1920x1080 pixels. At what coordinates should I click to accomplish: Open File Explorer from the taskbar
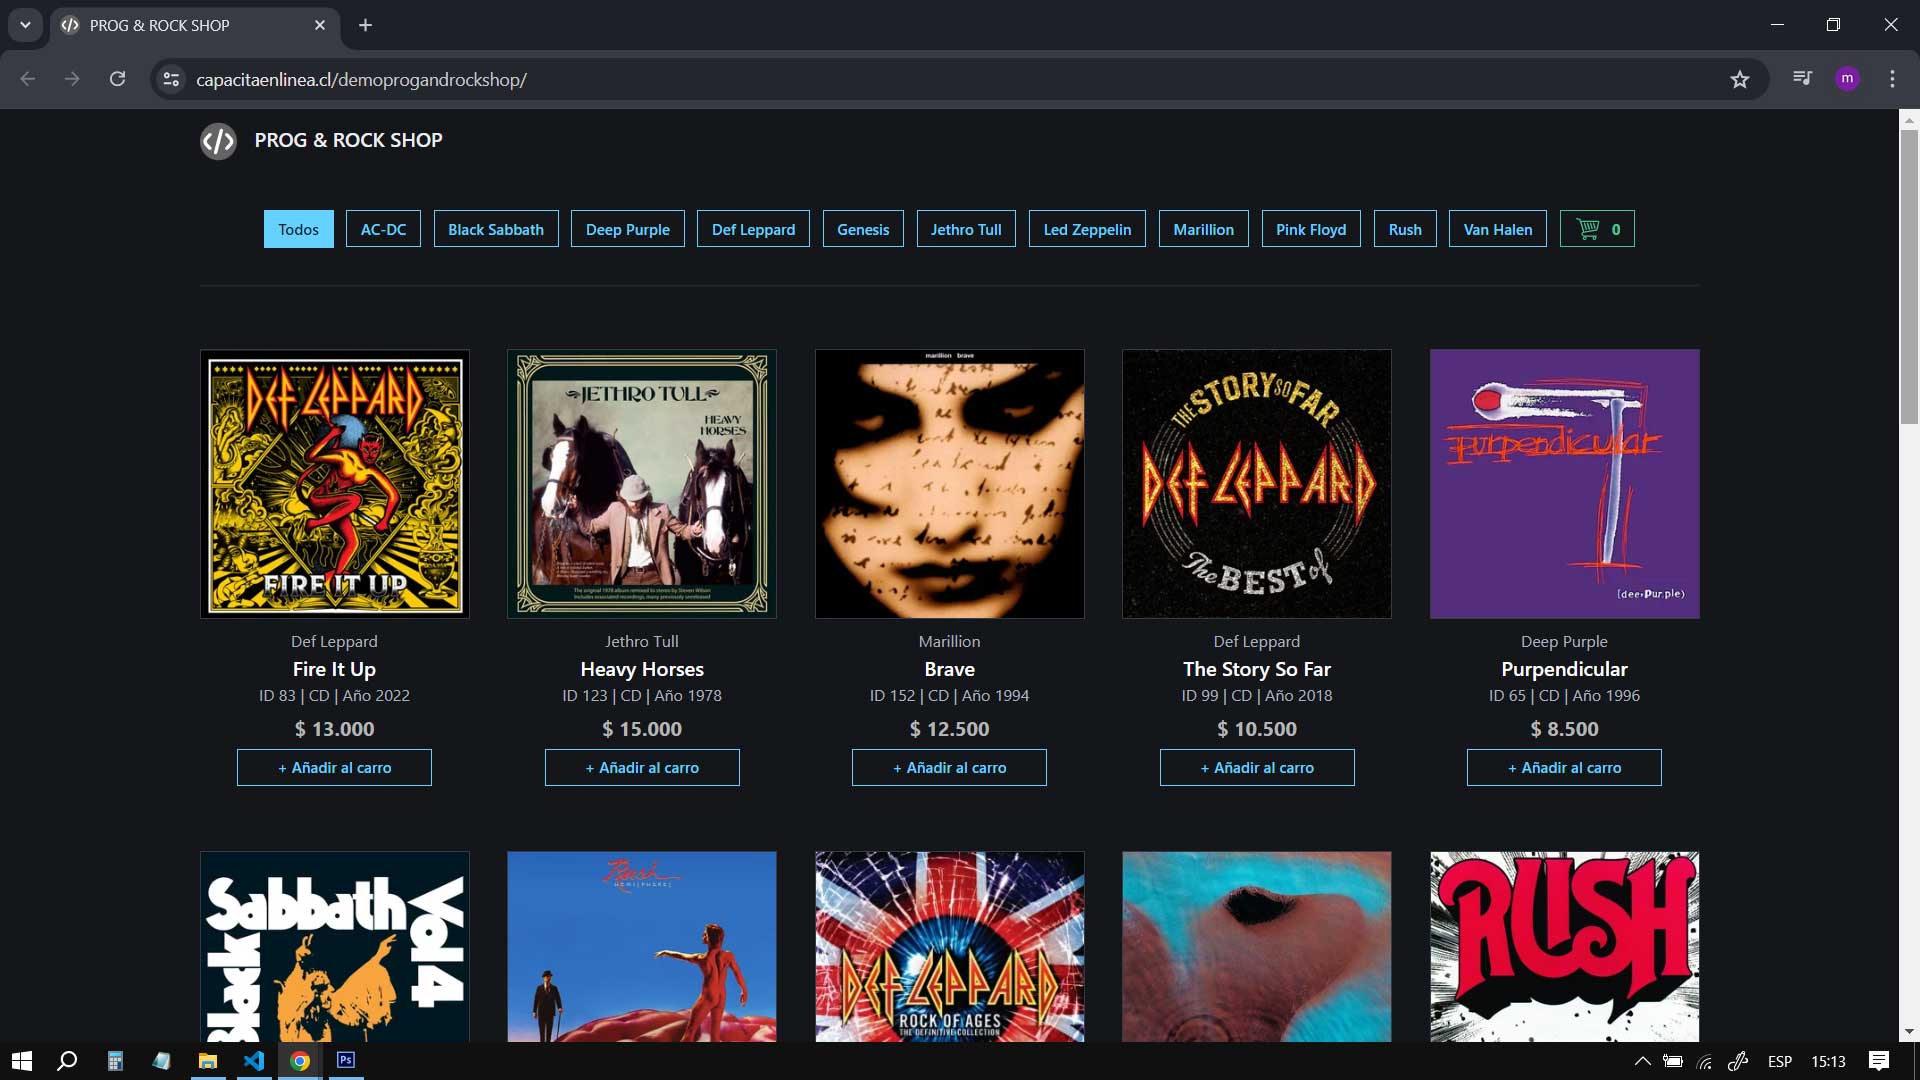pyautogui.click(x=208, y=1061)
